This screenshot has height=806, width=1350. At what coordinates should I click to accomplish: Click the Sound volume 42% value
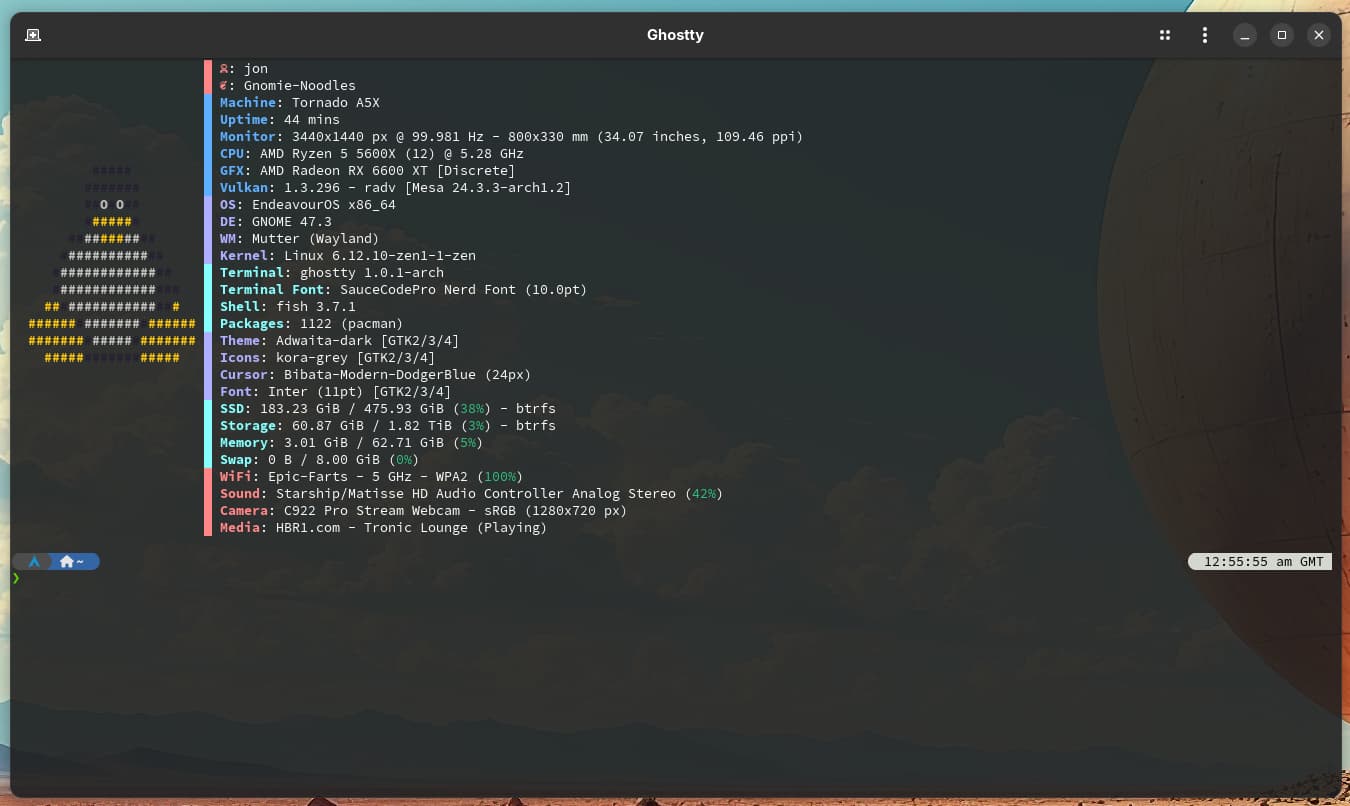pos(705,494)
